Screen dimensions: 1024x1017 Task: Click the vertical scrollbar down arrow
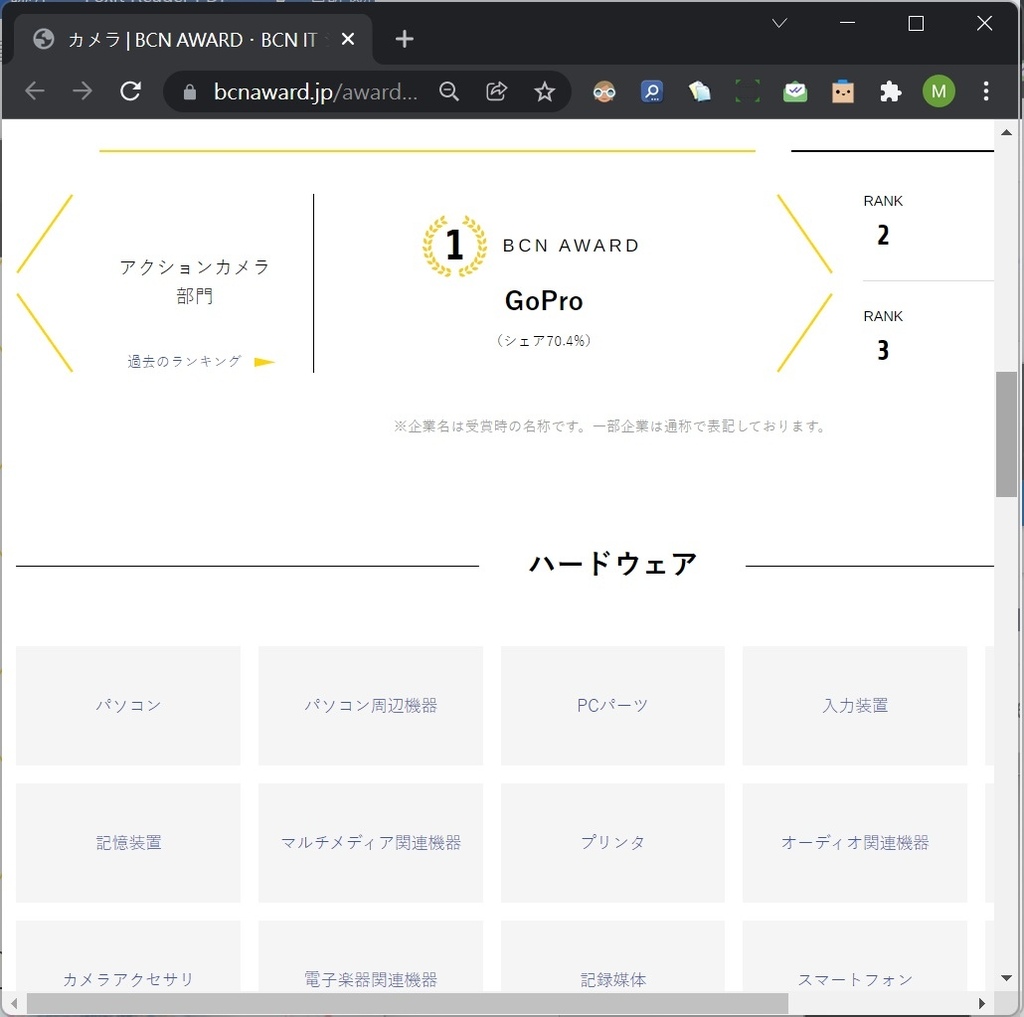point(1006,978)
